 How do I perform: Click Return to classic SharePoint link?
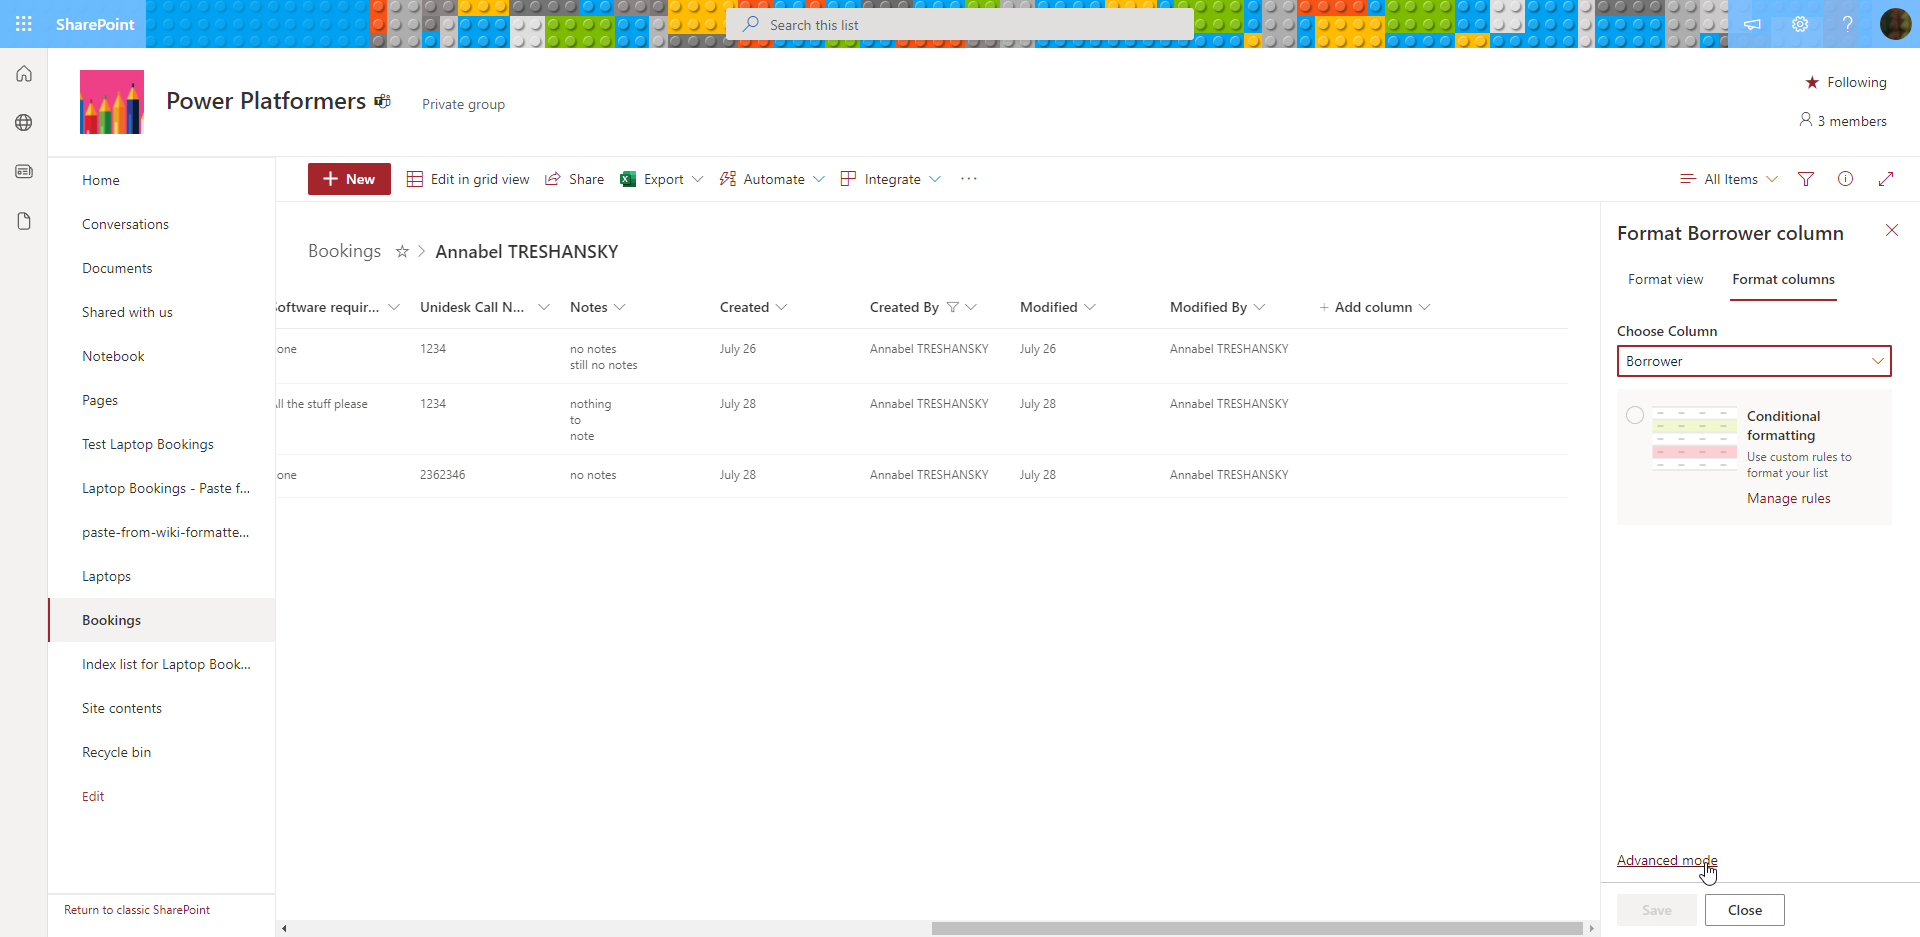click(x=137, y=910)
